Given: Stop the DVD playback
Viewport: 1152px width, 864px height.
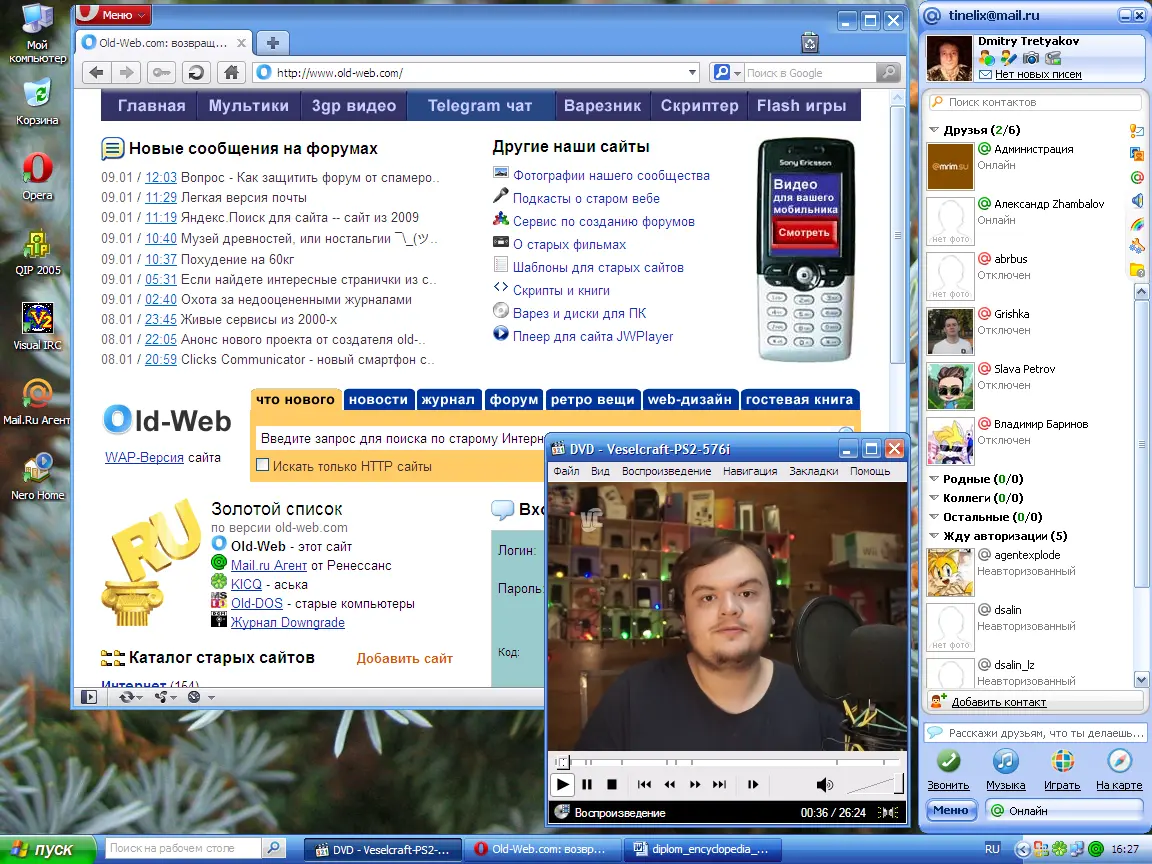Looking at the screenshot, I should pos(611,784).
